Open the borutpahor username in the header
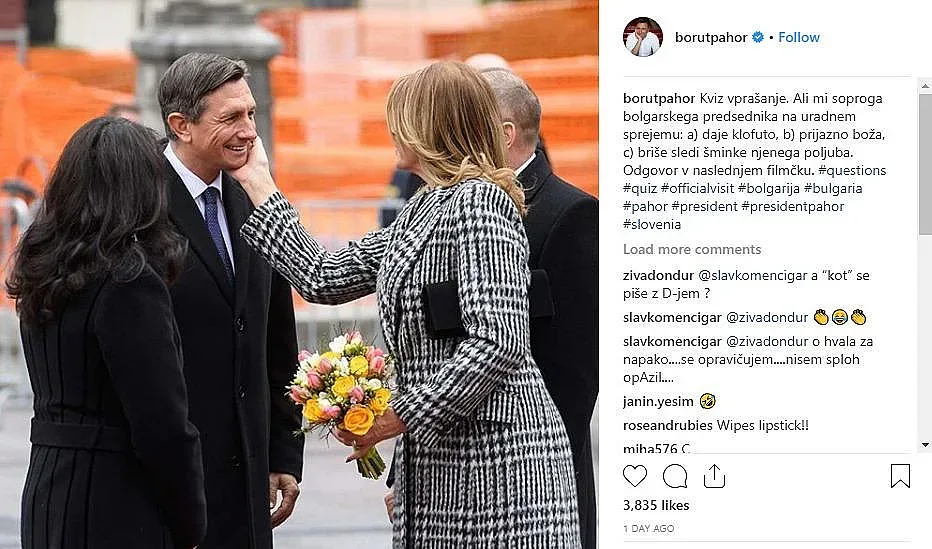The height and width of the screenshot is (549, 932). point(711,37)
